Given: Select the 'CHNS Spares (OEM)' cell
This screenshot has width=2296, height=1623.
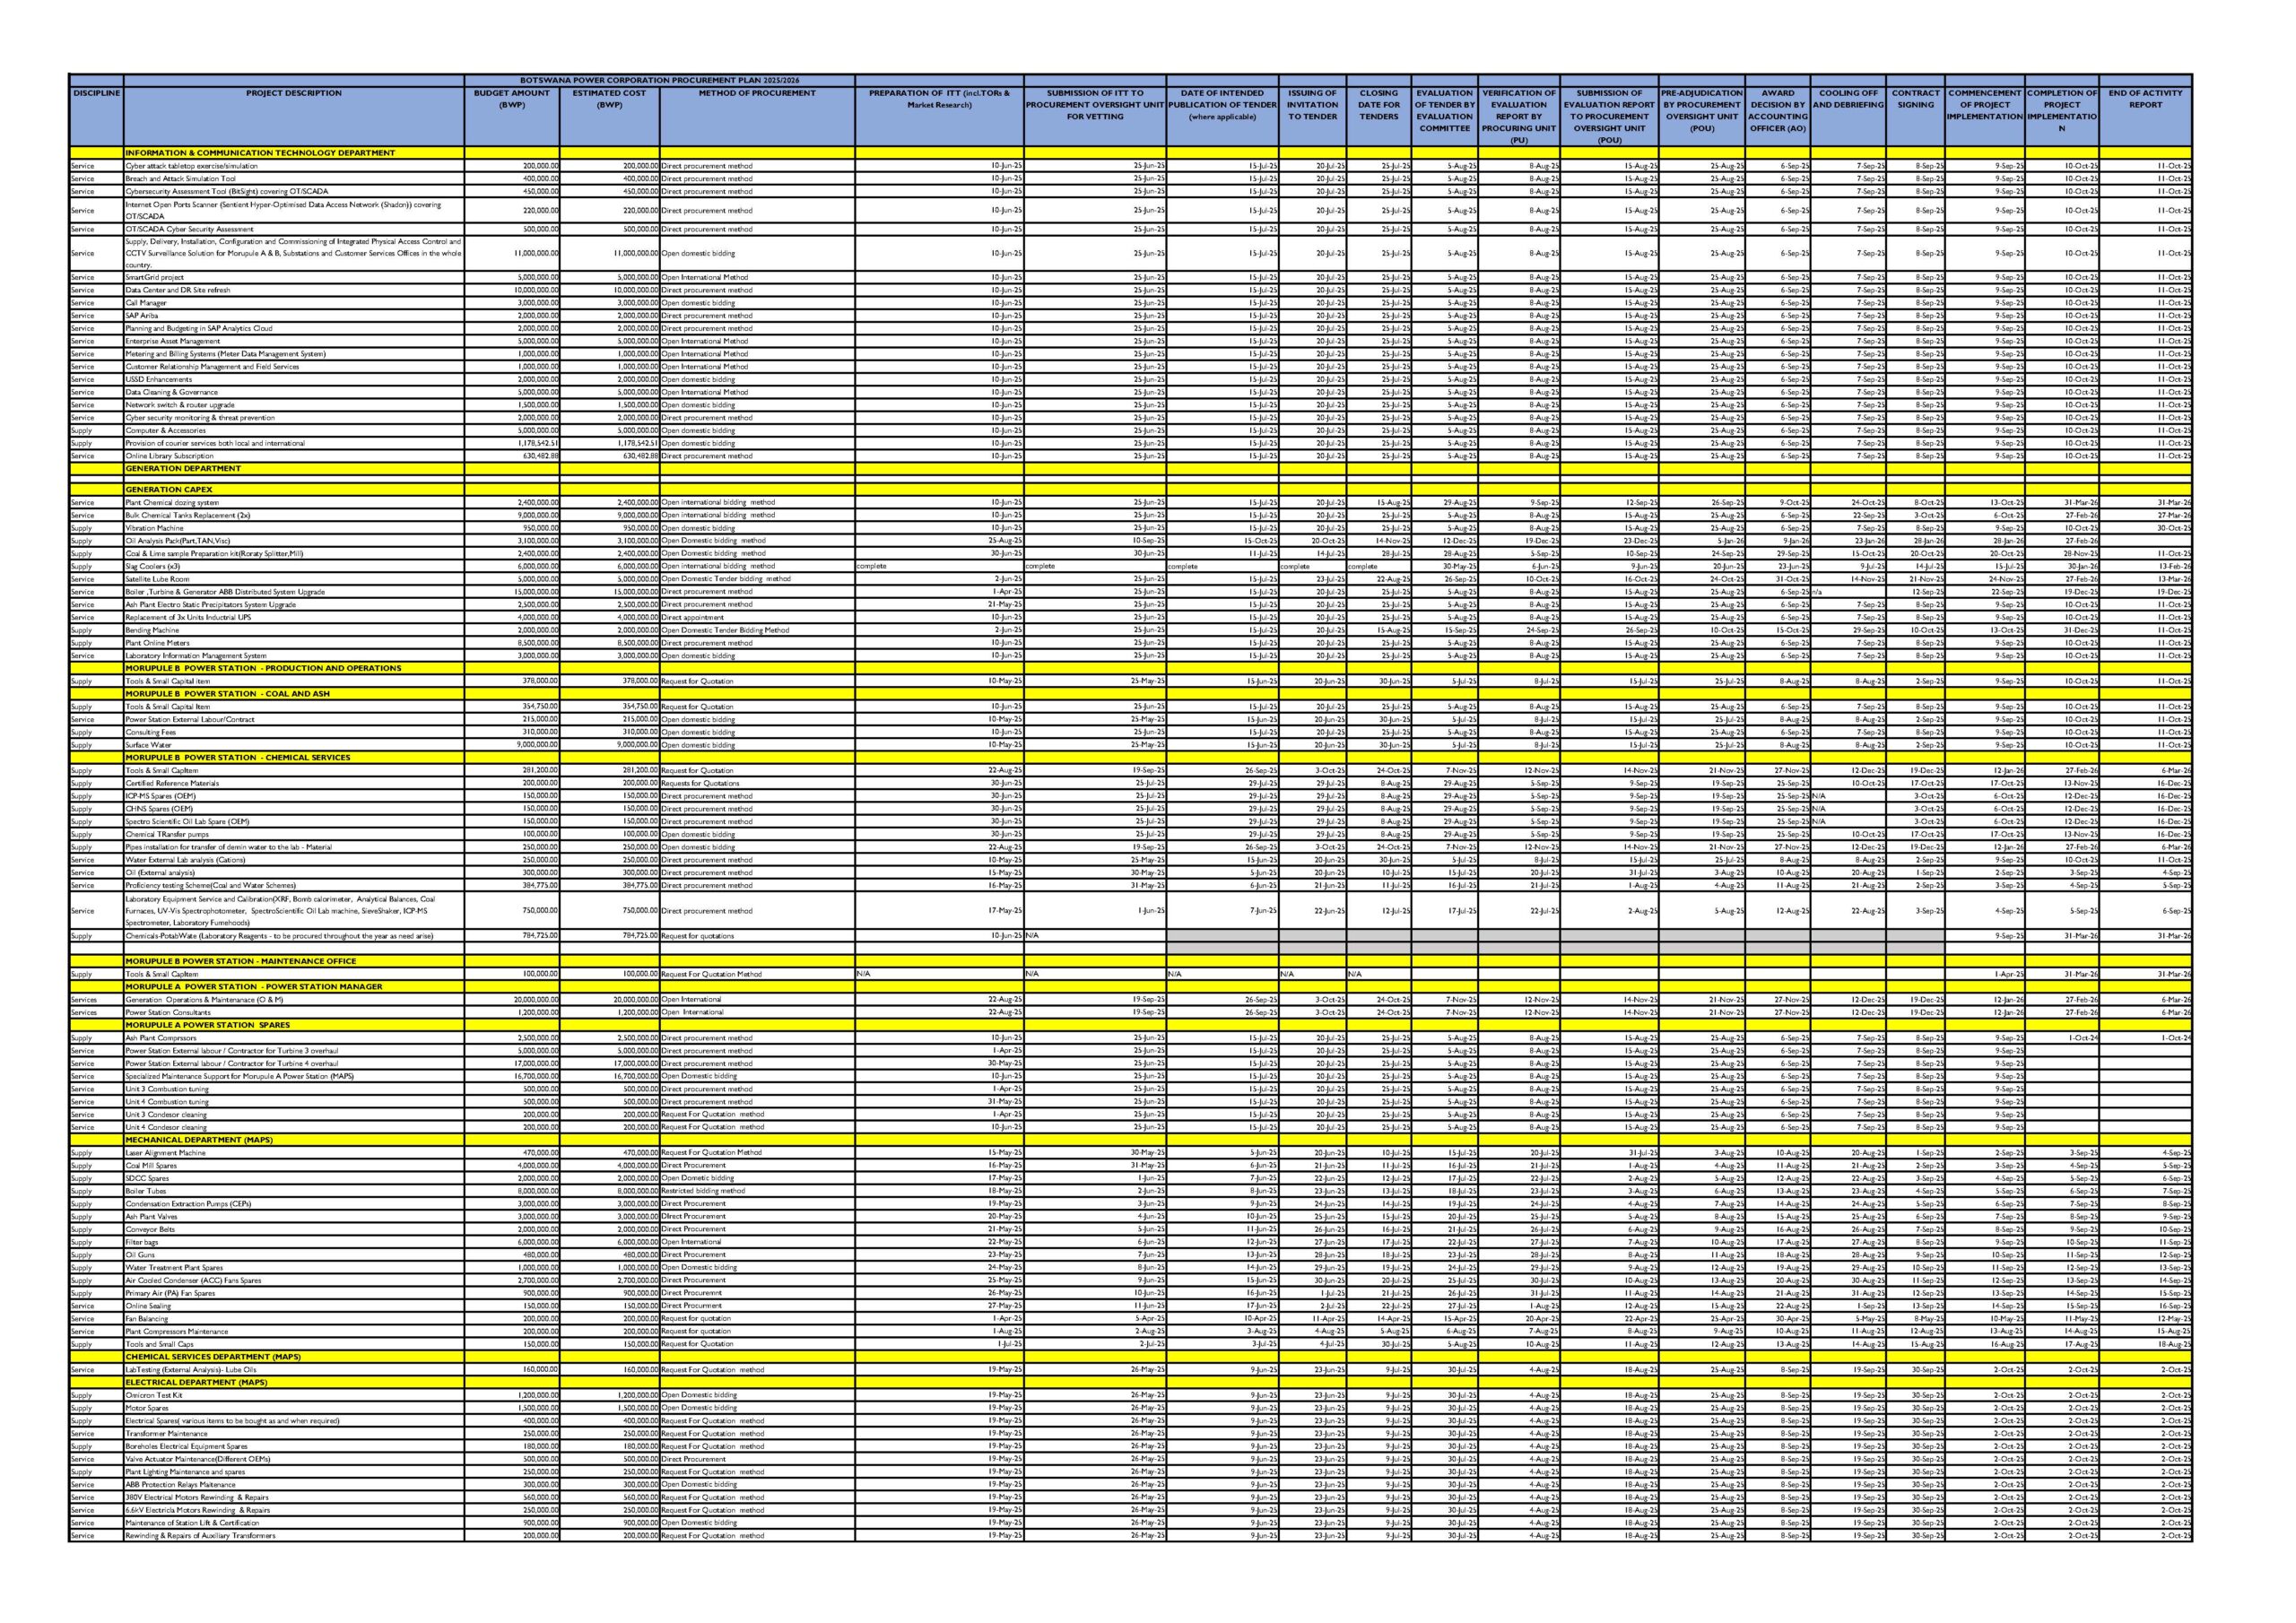Looking at the screenshot, I should pyautogui.click(x=293, y=809).
